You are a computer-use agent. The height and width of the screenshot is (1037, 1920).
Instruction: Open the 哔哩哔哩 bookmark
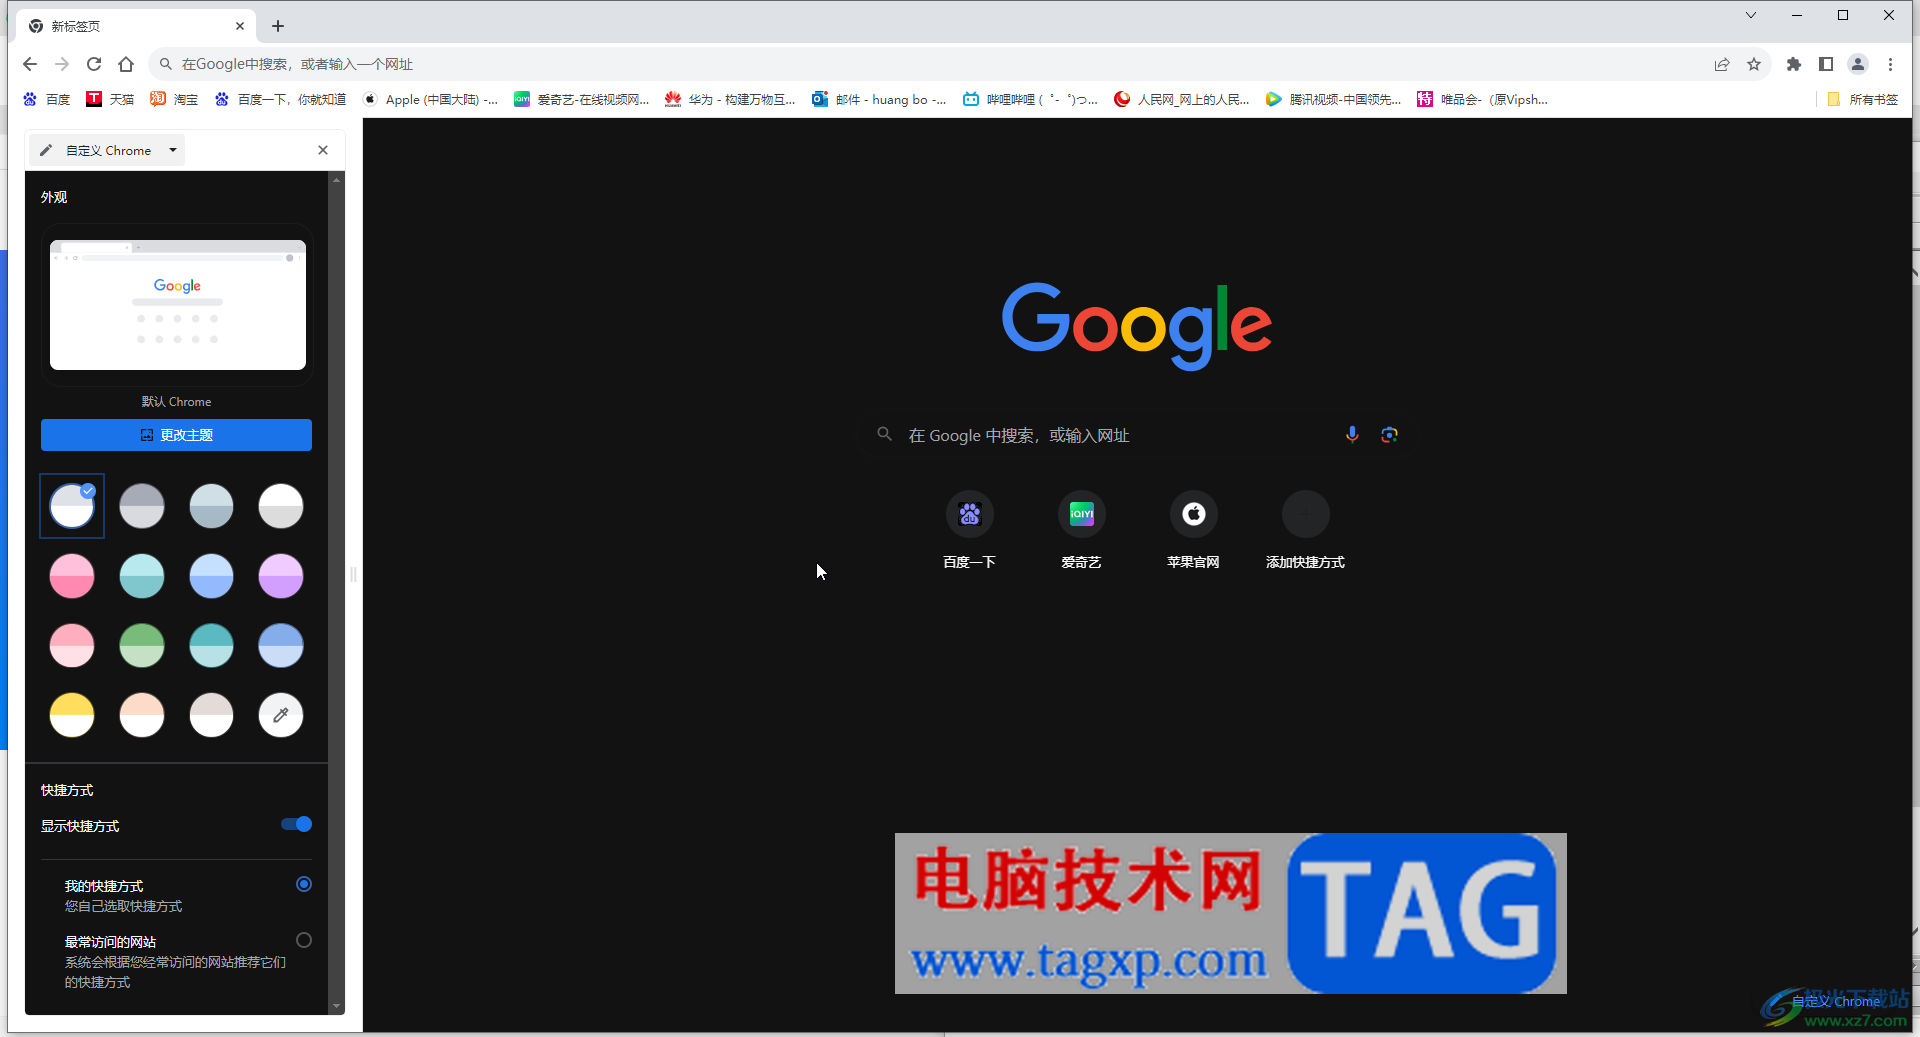(x=1030, y=99)
